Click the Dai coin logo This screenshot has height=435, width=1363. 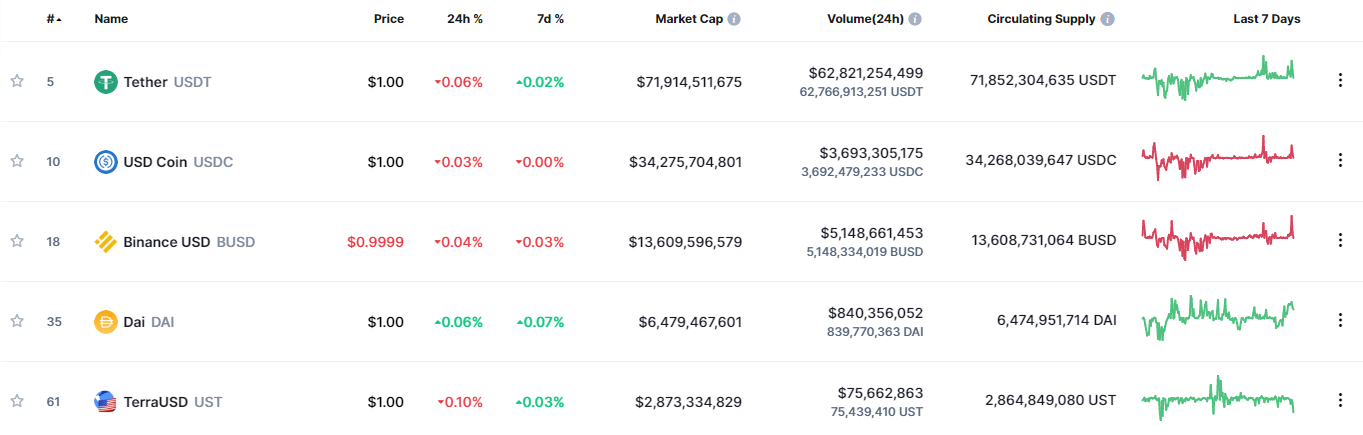coord(106,322)
